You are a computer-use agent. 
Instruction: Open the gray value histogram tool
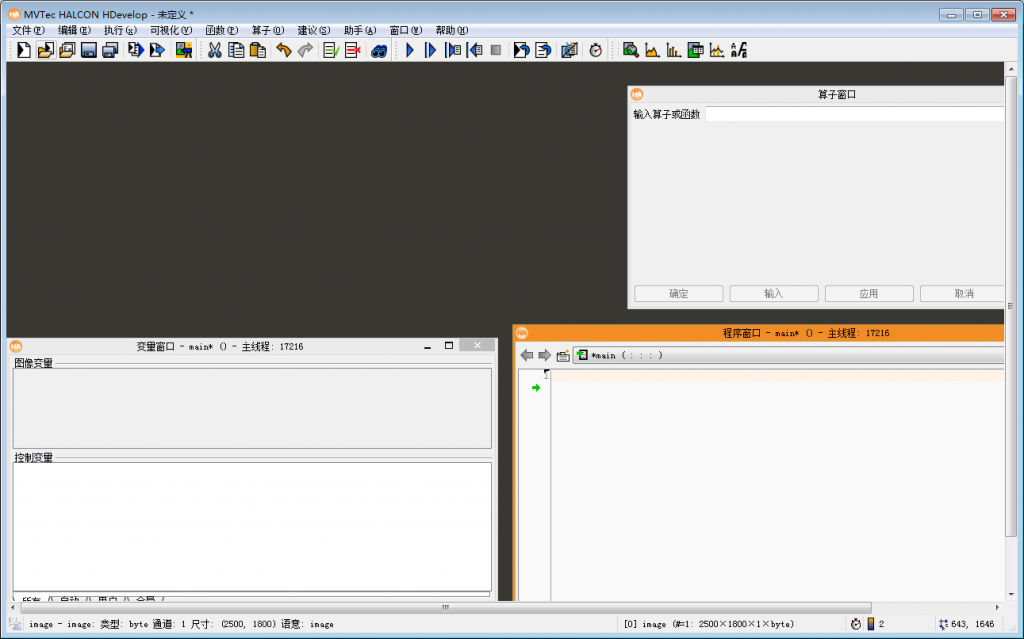(x=652, y=50)
